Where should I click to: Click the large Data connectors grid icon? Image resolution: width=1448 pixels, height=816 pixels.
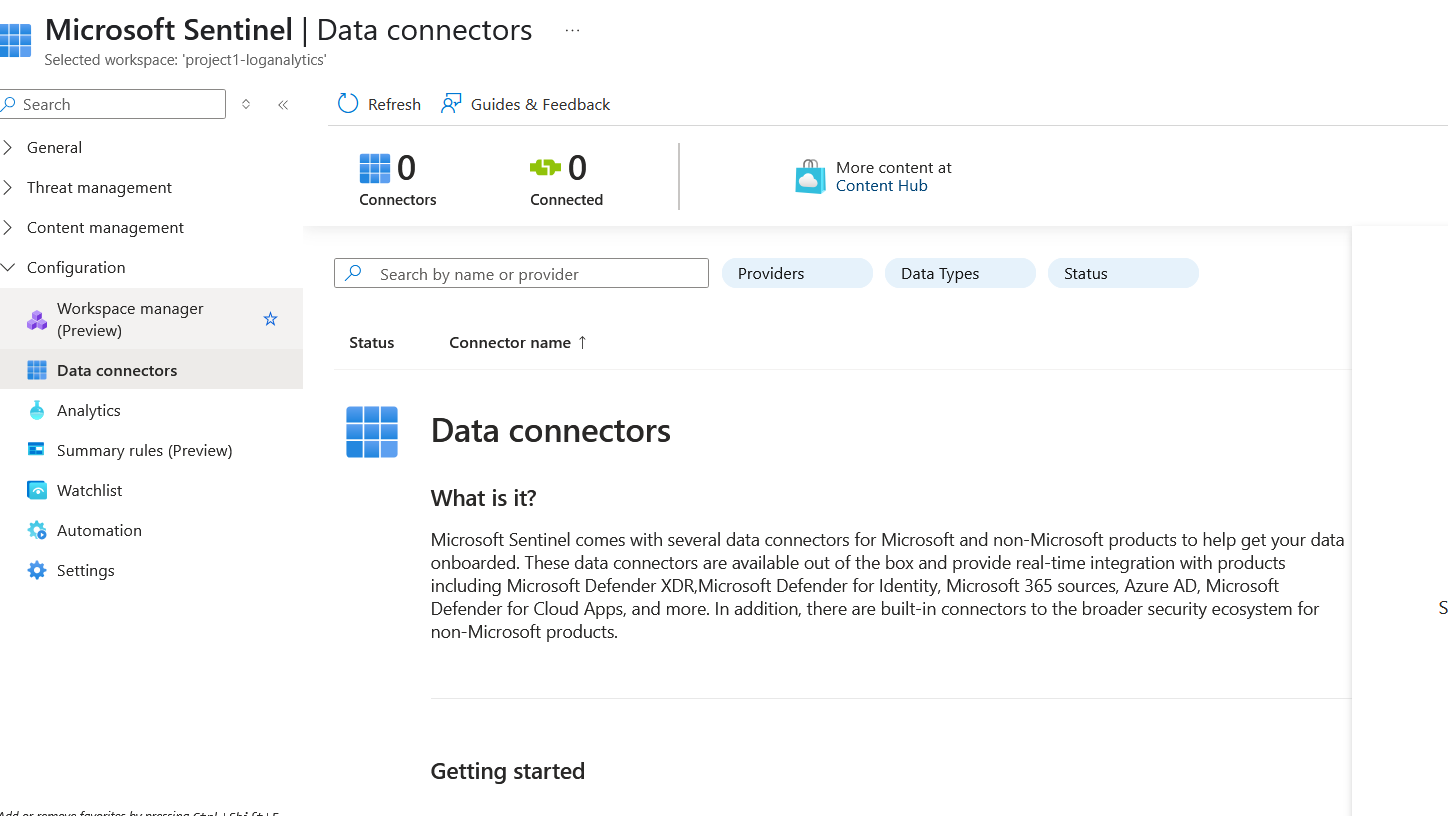372,432
